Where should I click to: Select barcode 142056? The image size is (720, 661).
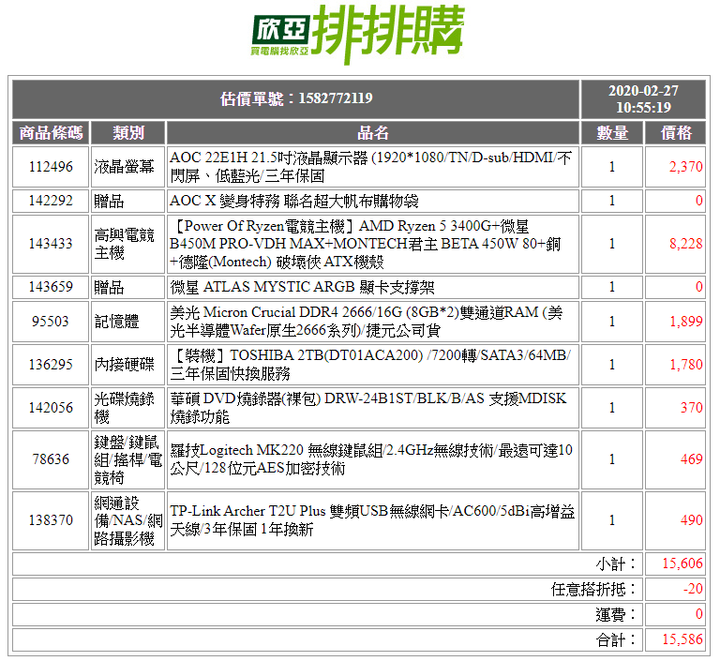pyautogui.click(x=51, y=408)
